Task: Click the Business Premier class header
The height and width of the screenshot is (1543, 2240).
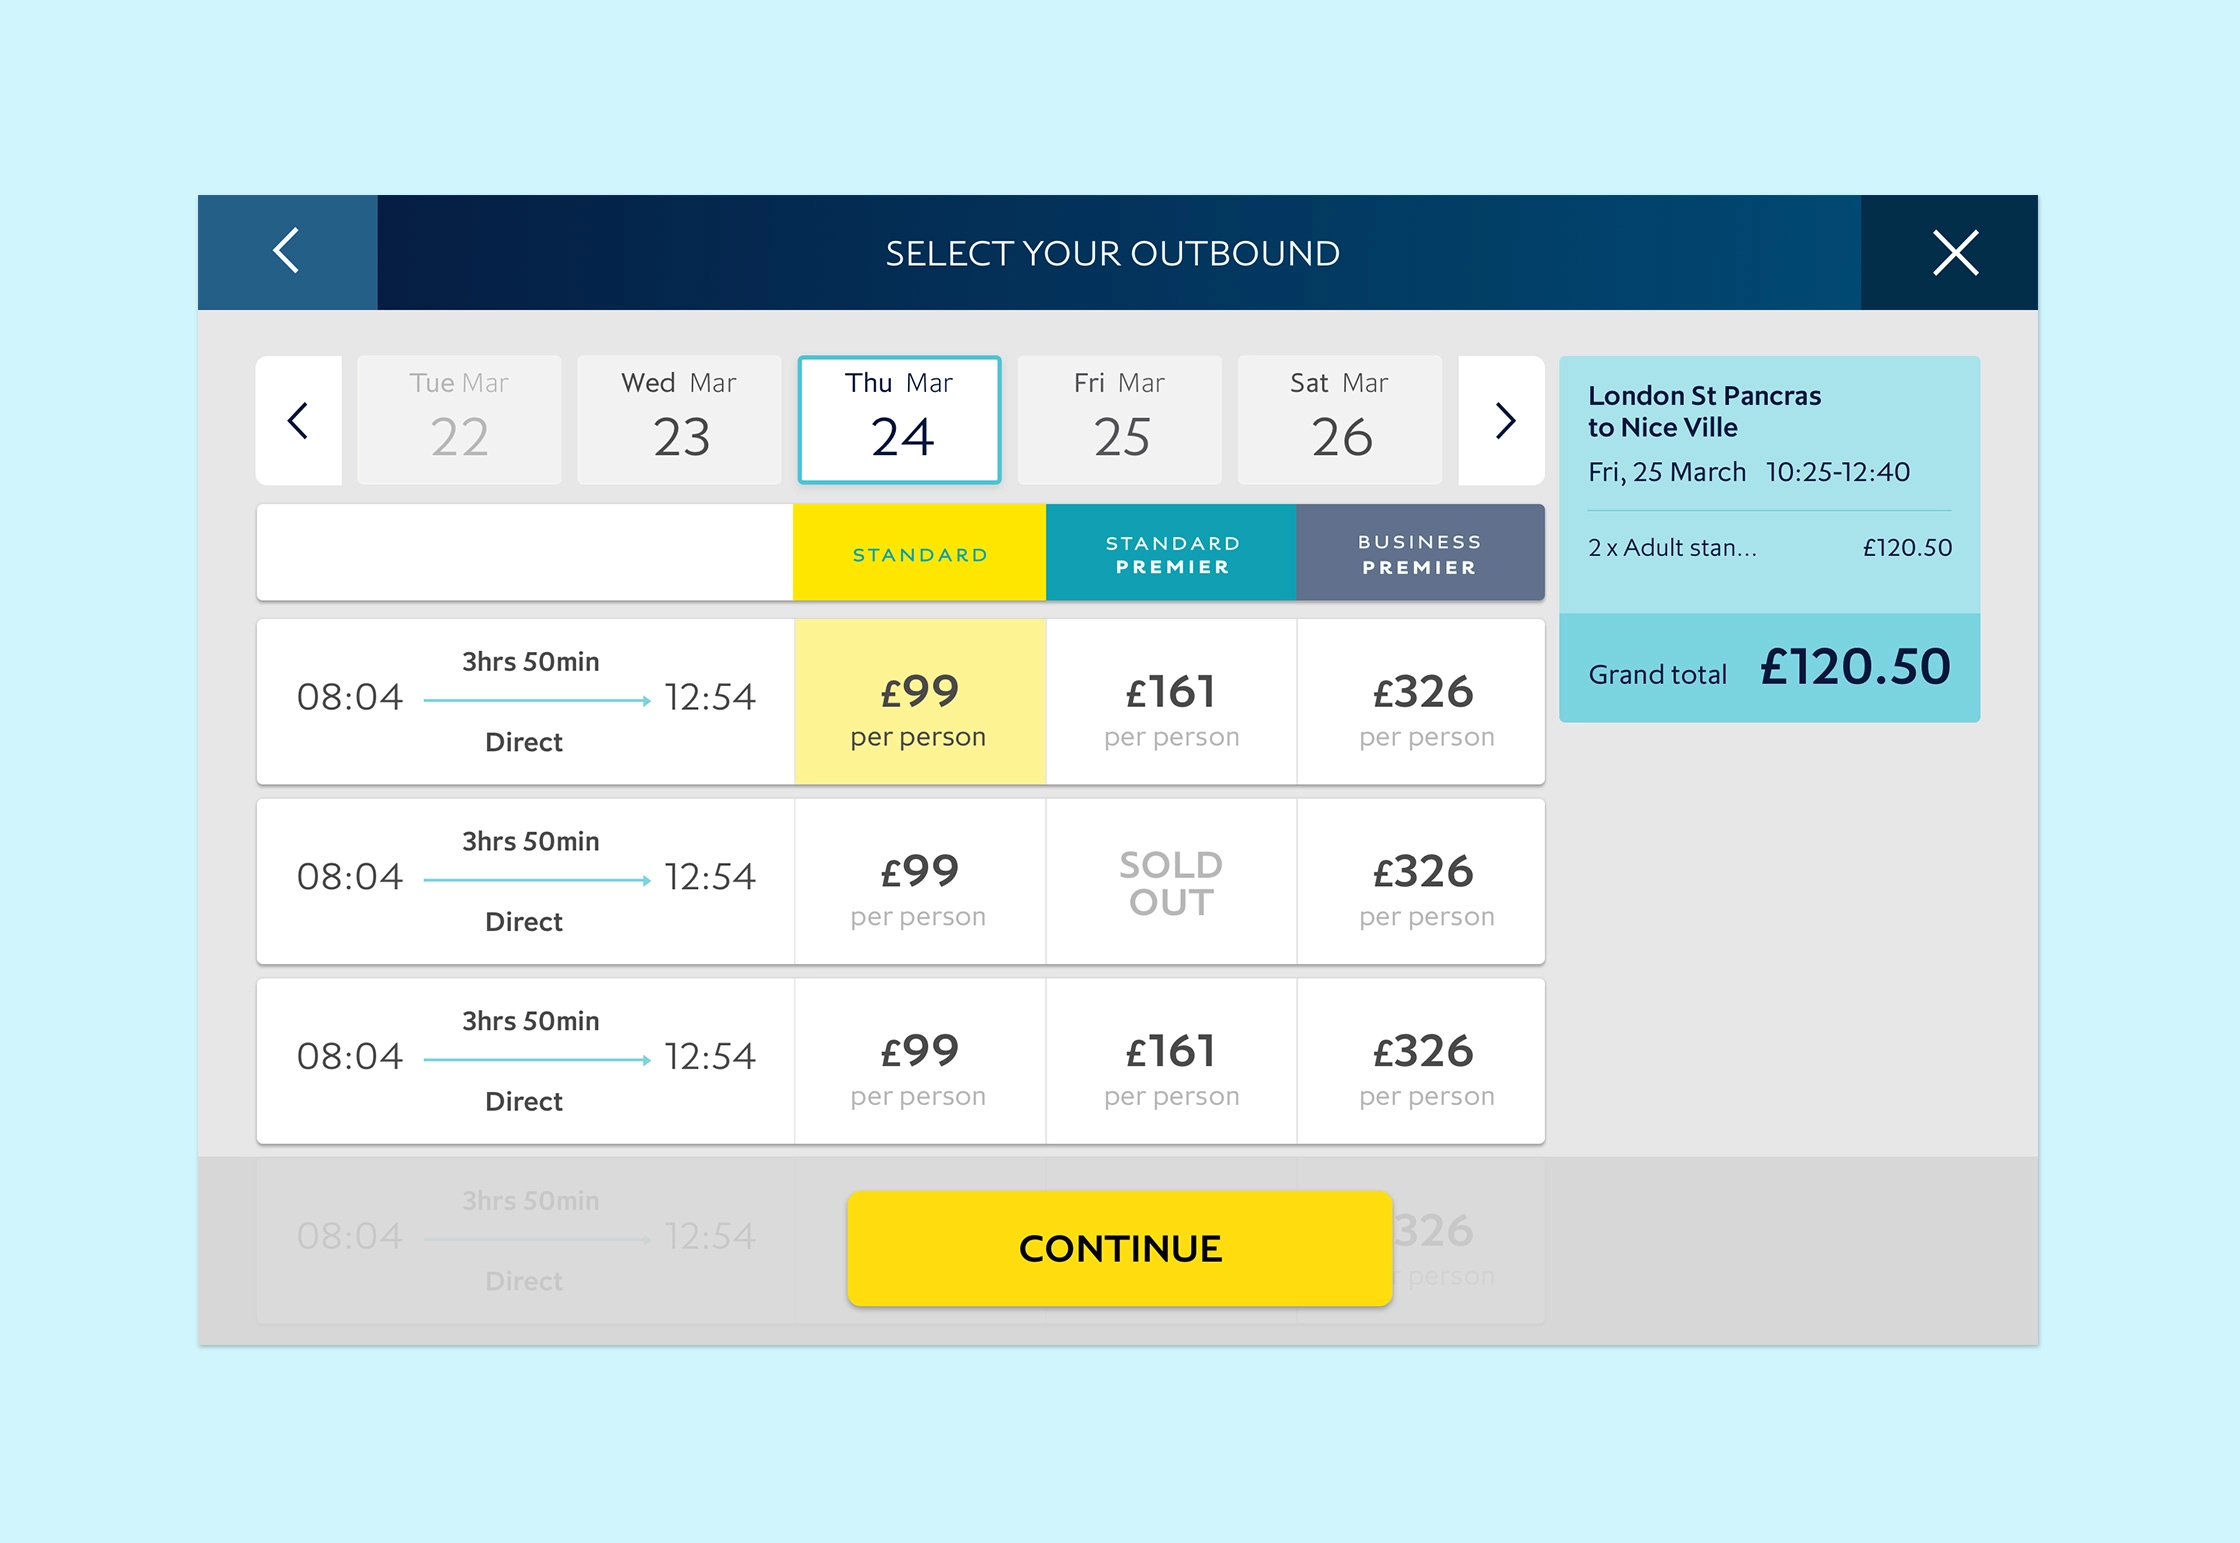Action: (x=1419, y=553)
